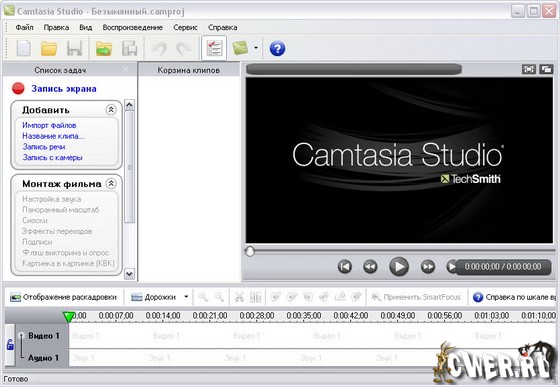The image size is (560, 387).
Task: Click the redo arrow in the toolbar
Action: [x=184, y=48]
